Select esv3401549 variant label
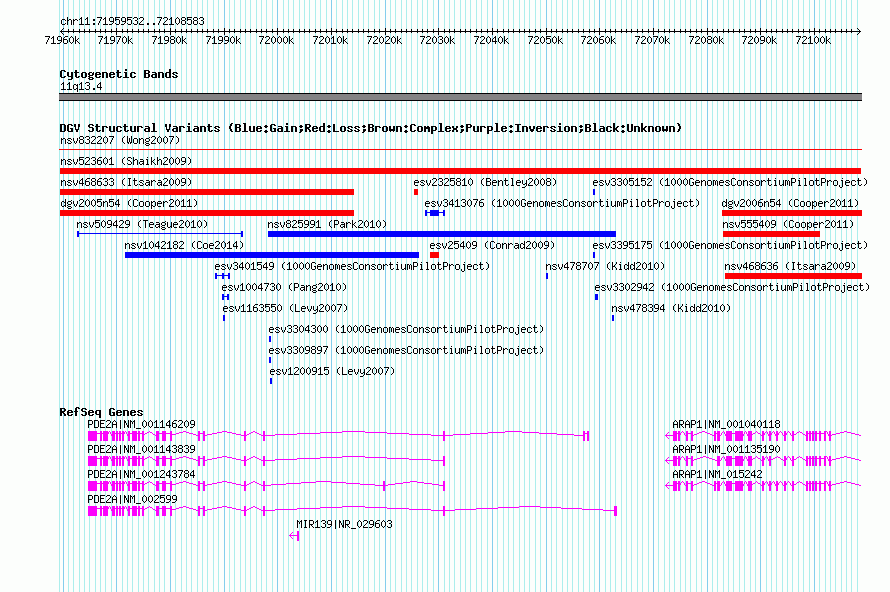This screenshot has width=890, height=592. coord(352,266)
